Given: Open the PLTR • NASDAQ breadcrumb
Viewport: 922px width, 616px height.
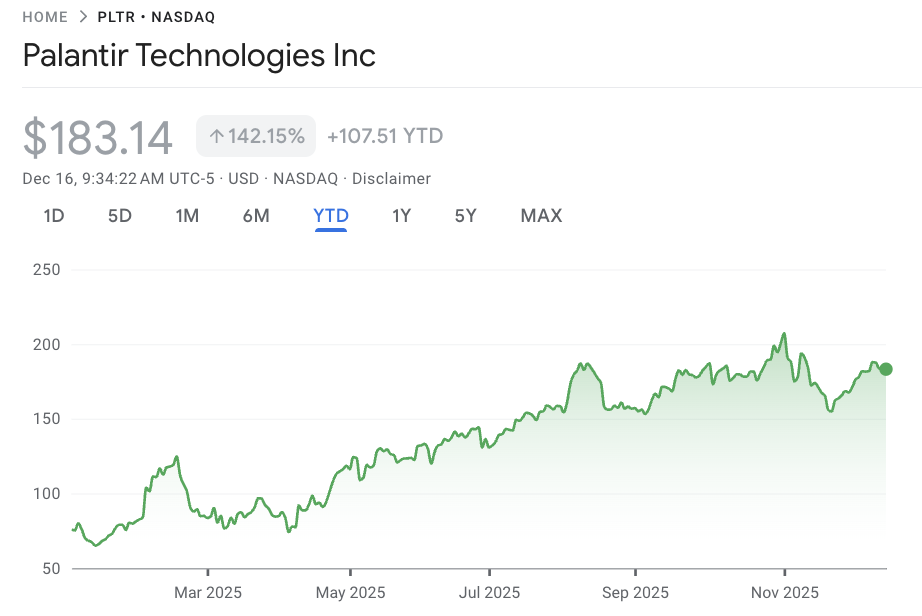Looking at the screenshot, I should [x=156, y=17].
